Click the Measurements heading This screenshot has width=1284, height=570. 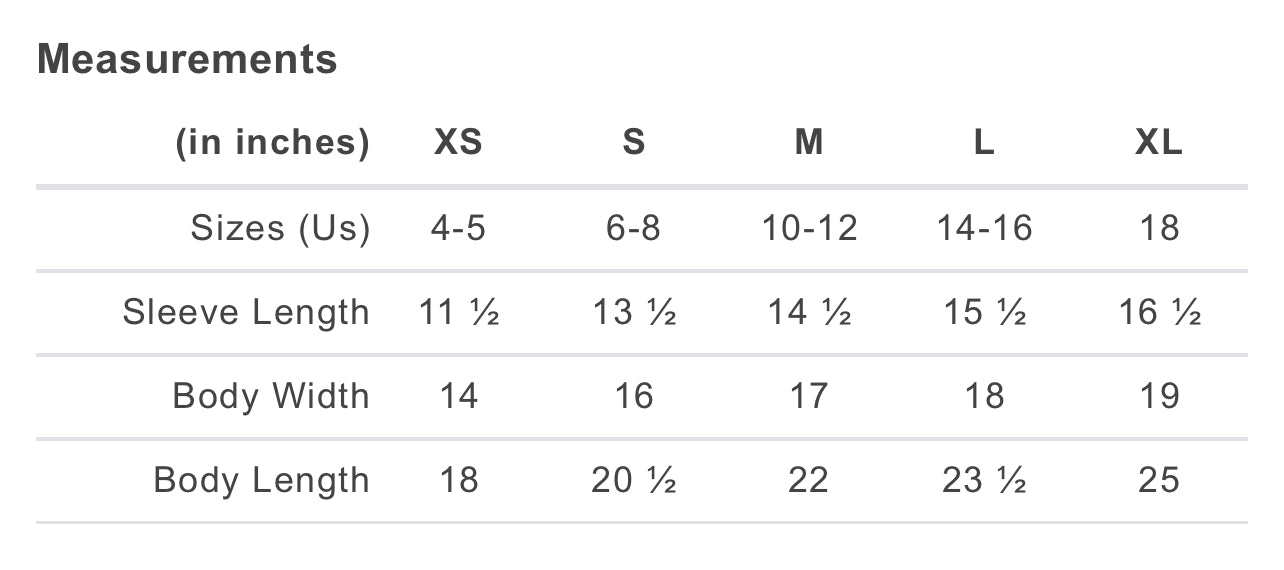pyautogui.click(x=187, y=60)
